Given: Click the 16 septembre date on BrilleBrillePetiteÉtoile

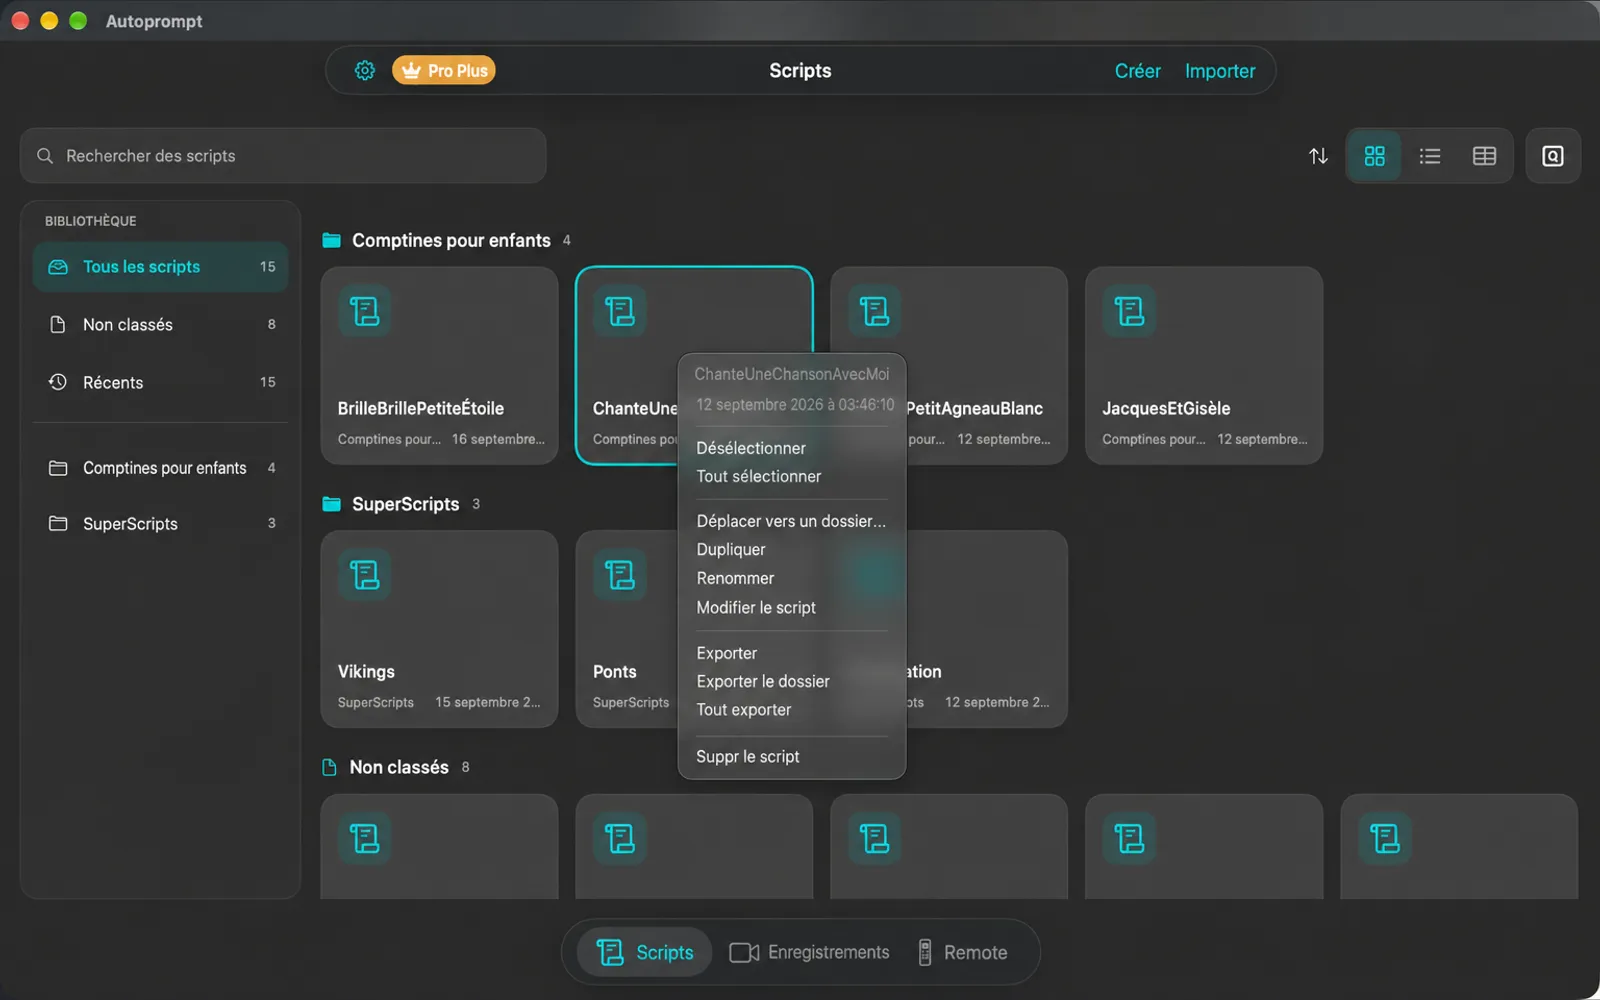Looking at the screenshot, I should click(498, 439).
